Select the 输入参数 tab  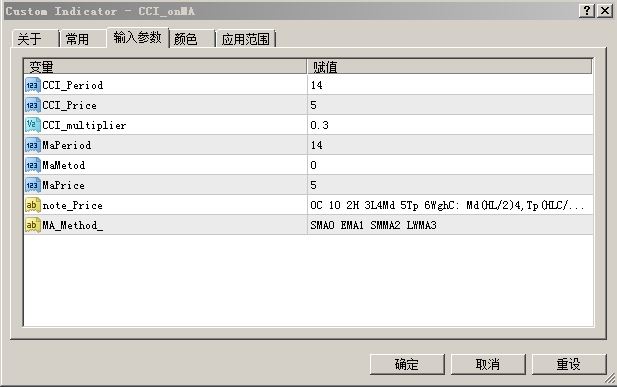click(137, 37)
